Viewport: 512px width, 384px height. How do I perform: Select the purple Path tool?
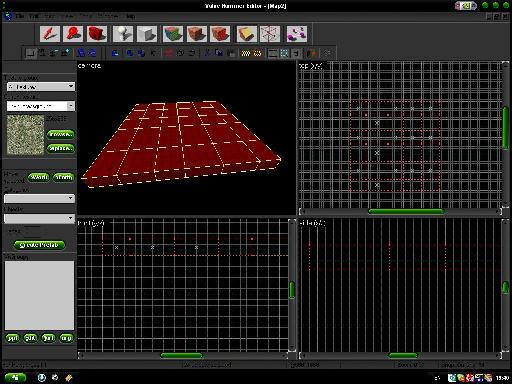point(297,34)
